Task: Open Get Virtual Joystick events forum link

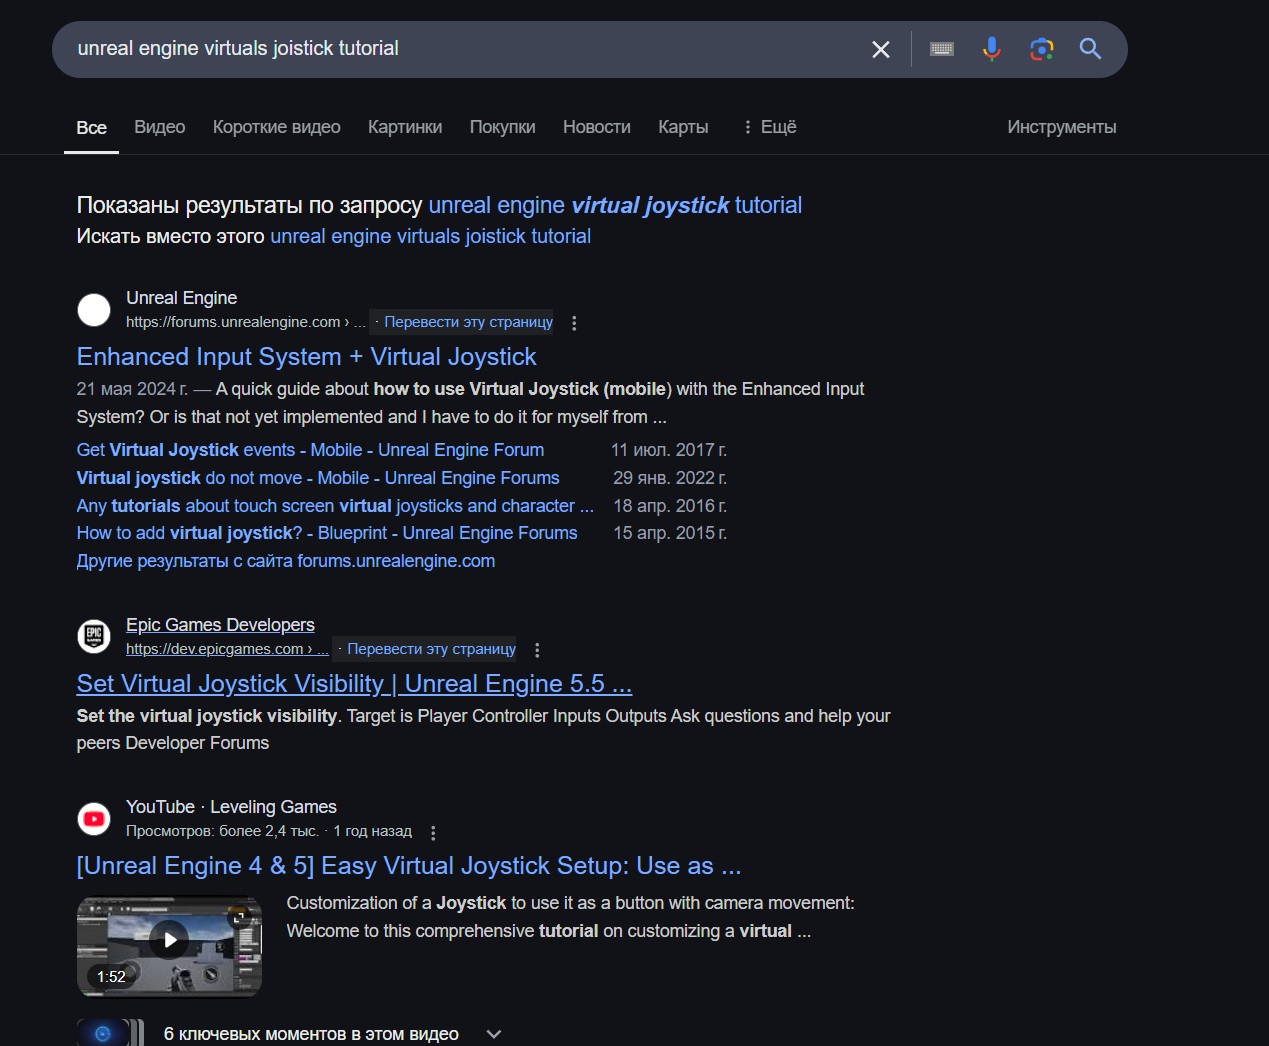Action: [x=310, y=450]
